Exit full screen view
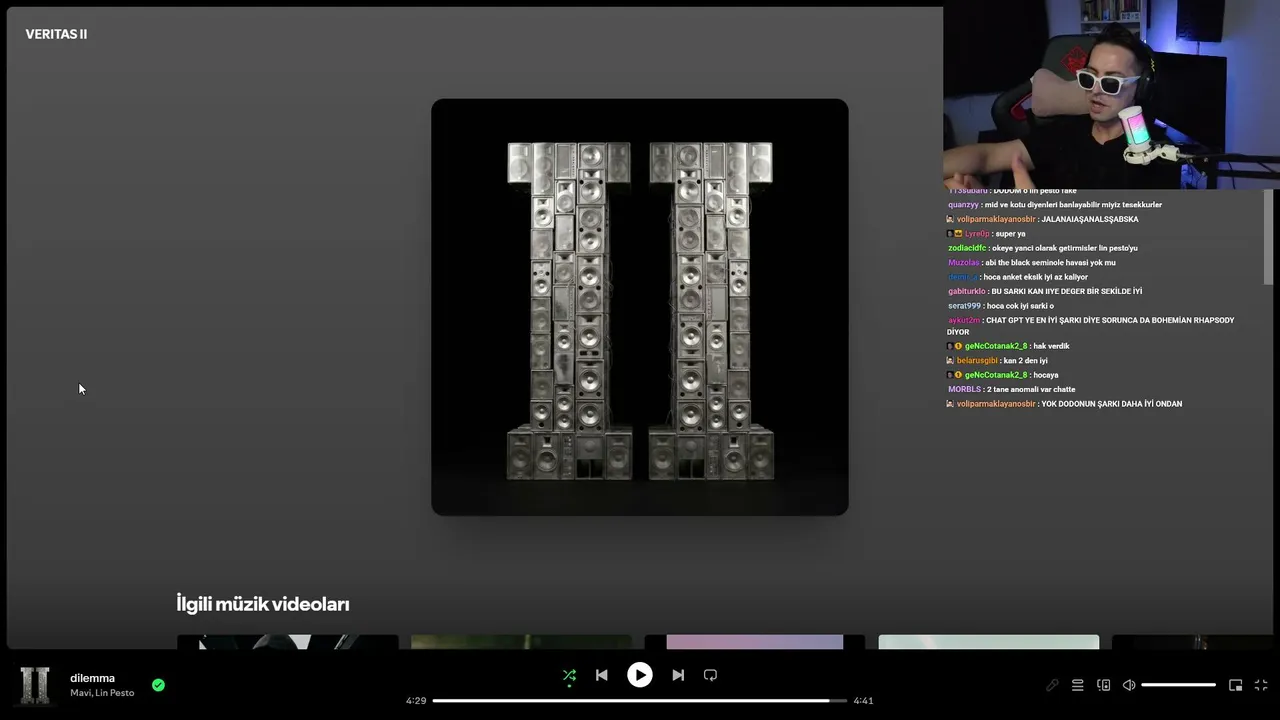The width and height of the screenshot is (1280, 720). 1261,685
